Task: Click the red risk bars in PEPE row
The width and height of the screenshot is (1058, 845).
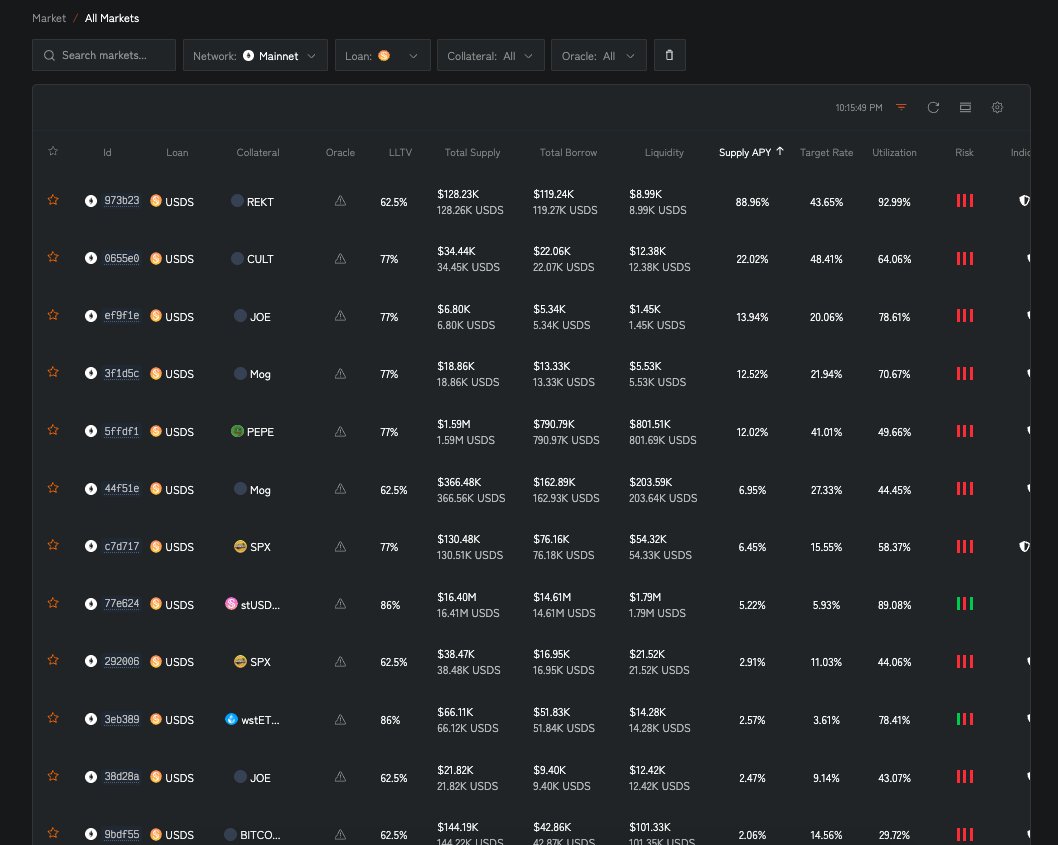Action: 964,432
